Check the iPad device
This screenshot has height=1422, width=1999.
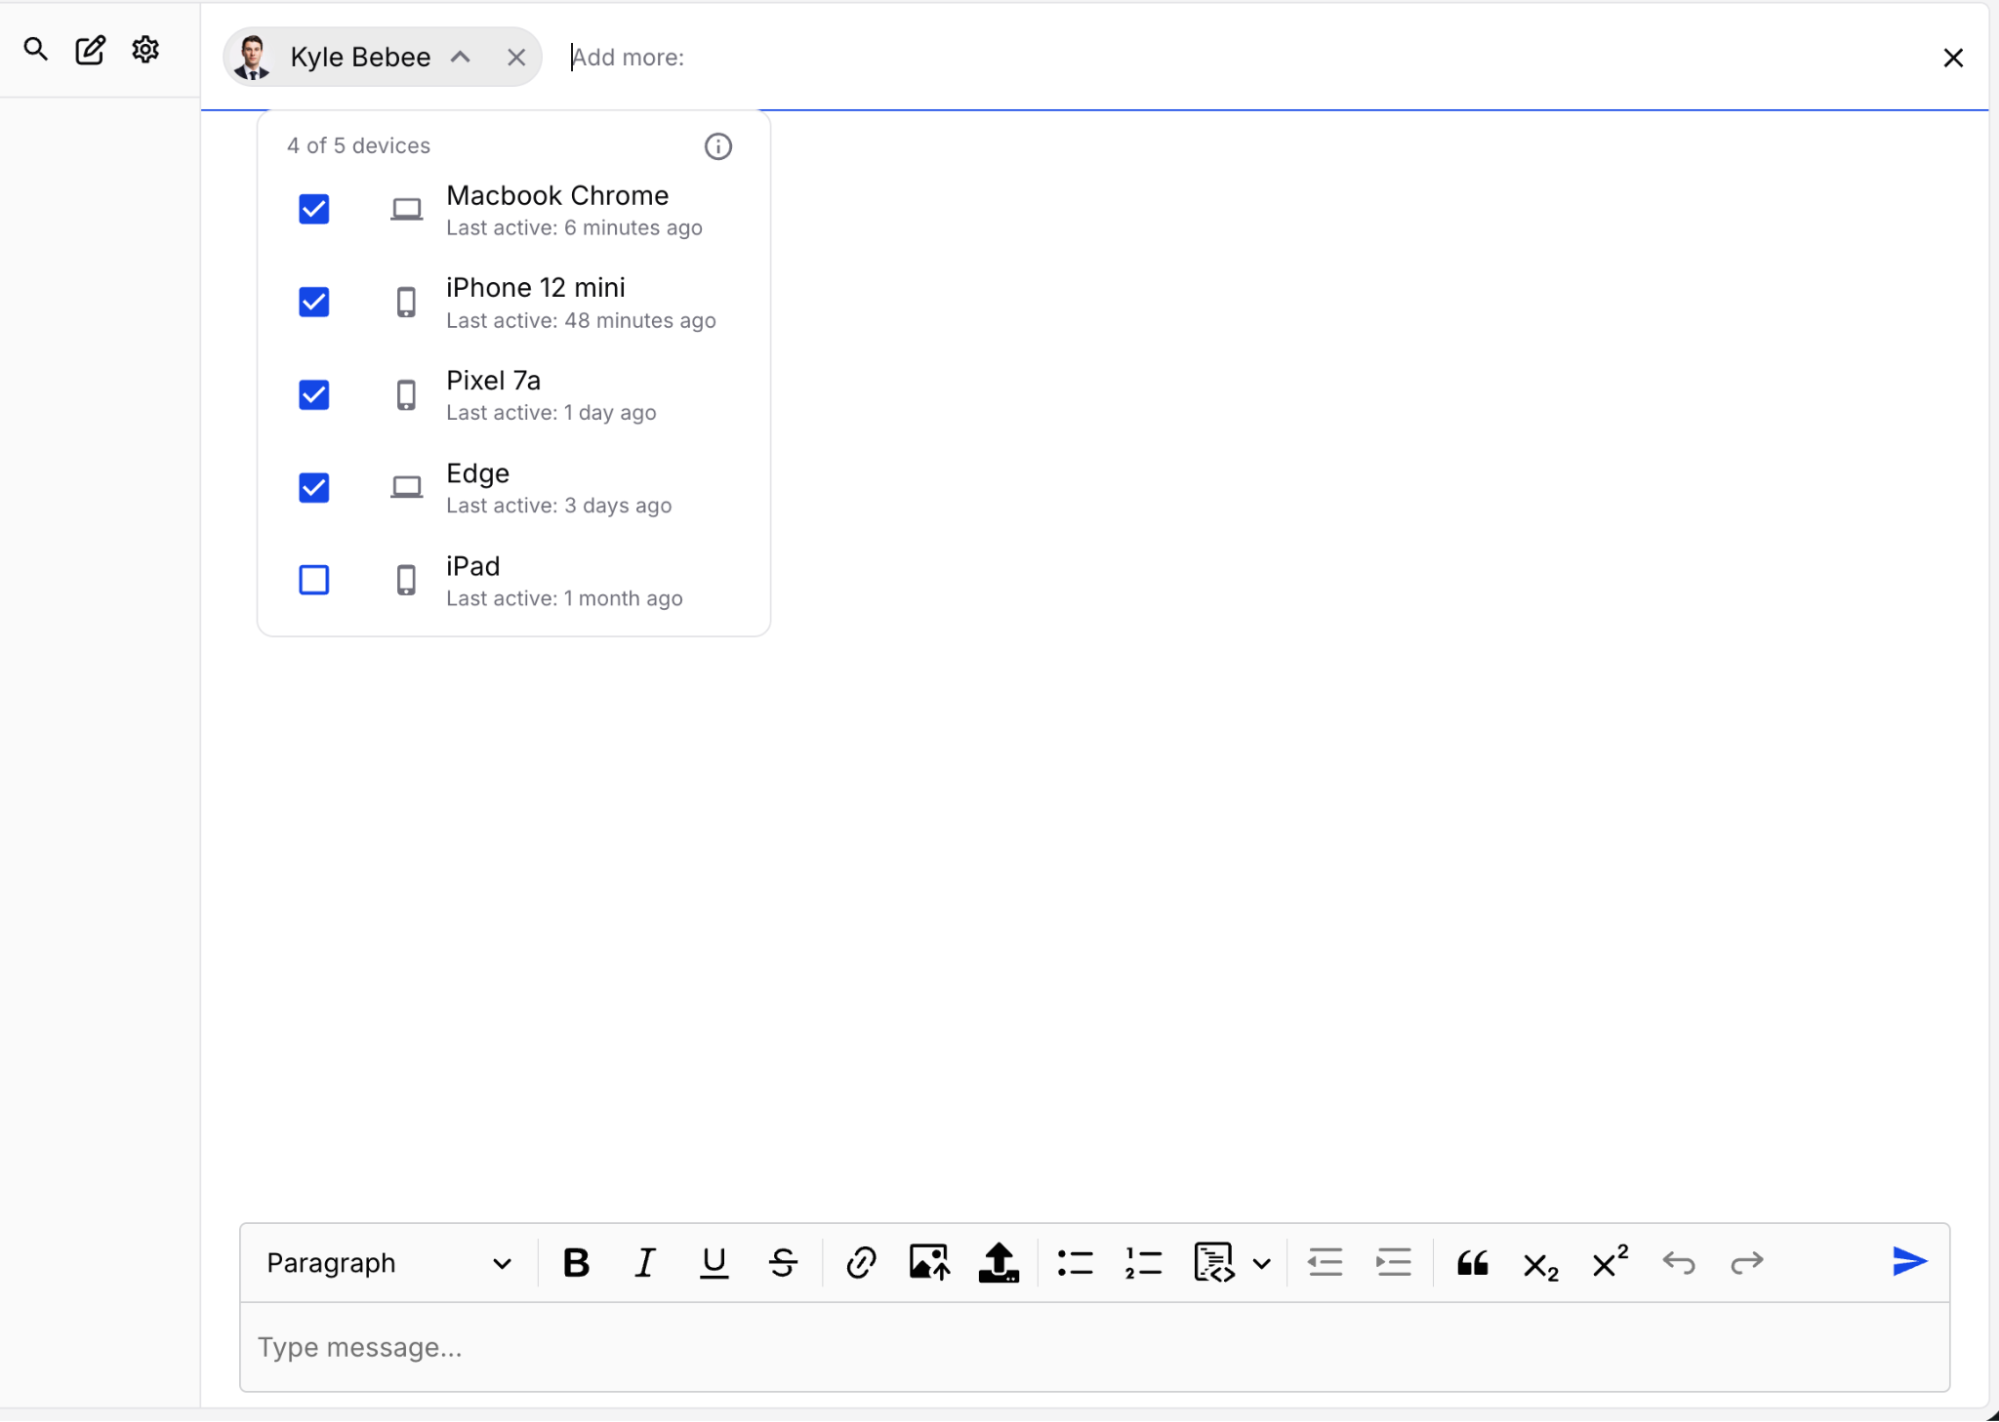(x=314, y=580)
